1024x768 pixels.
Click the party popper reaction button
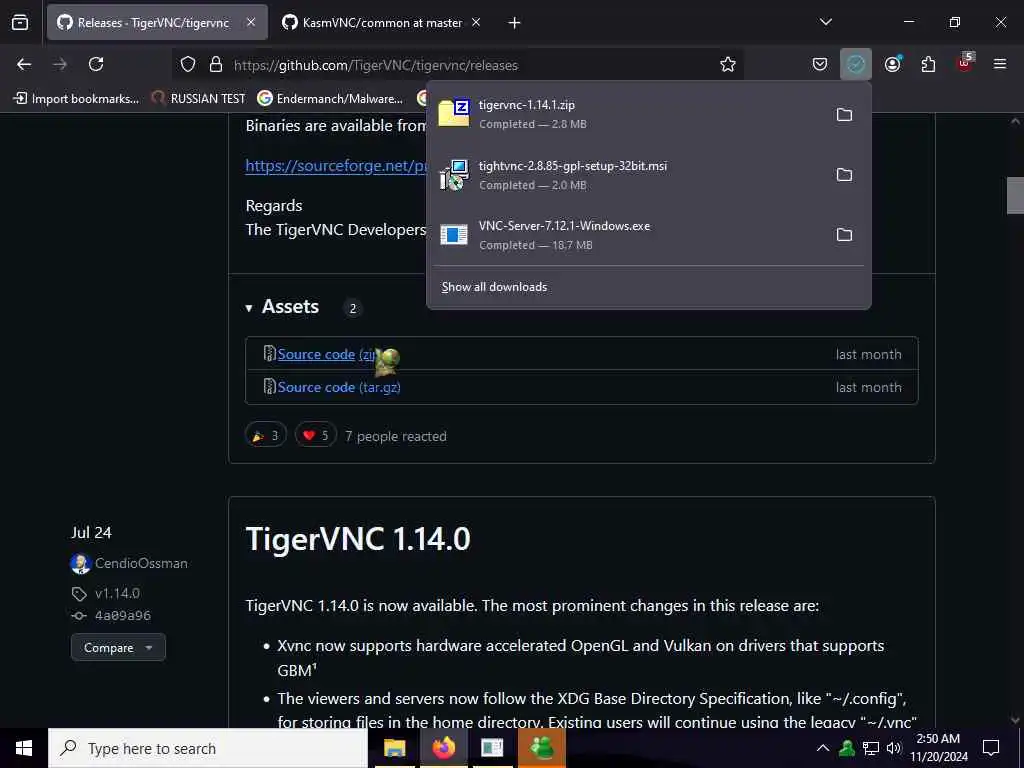tap(266, 436)
